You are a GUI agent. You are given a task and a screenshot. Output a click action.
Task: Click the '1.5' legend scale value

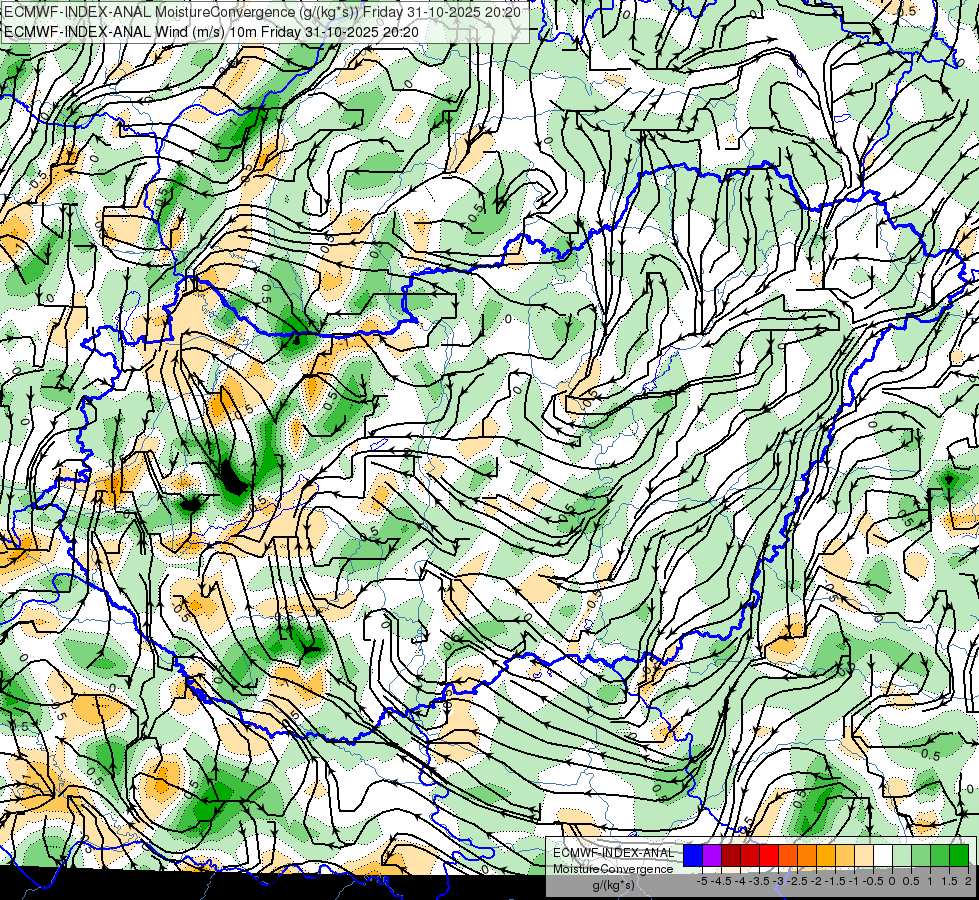click(949, 881)
